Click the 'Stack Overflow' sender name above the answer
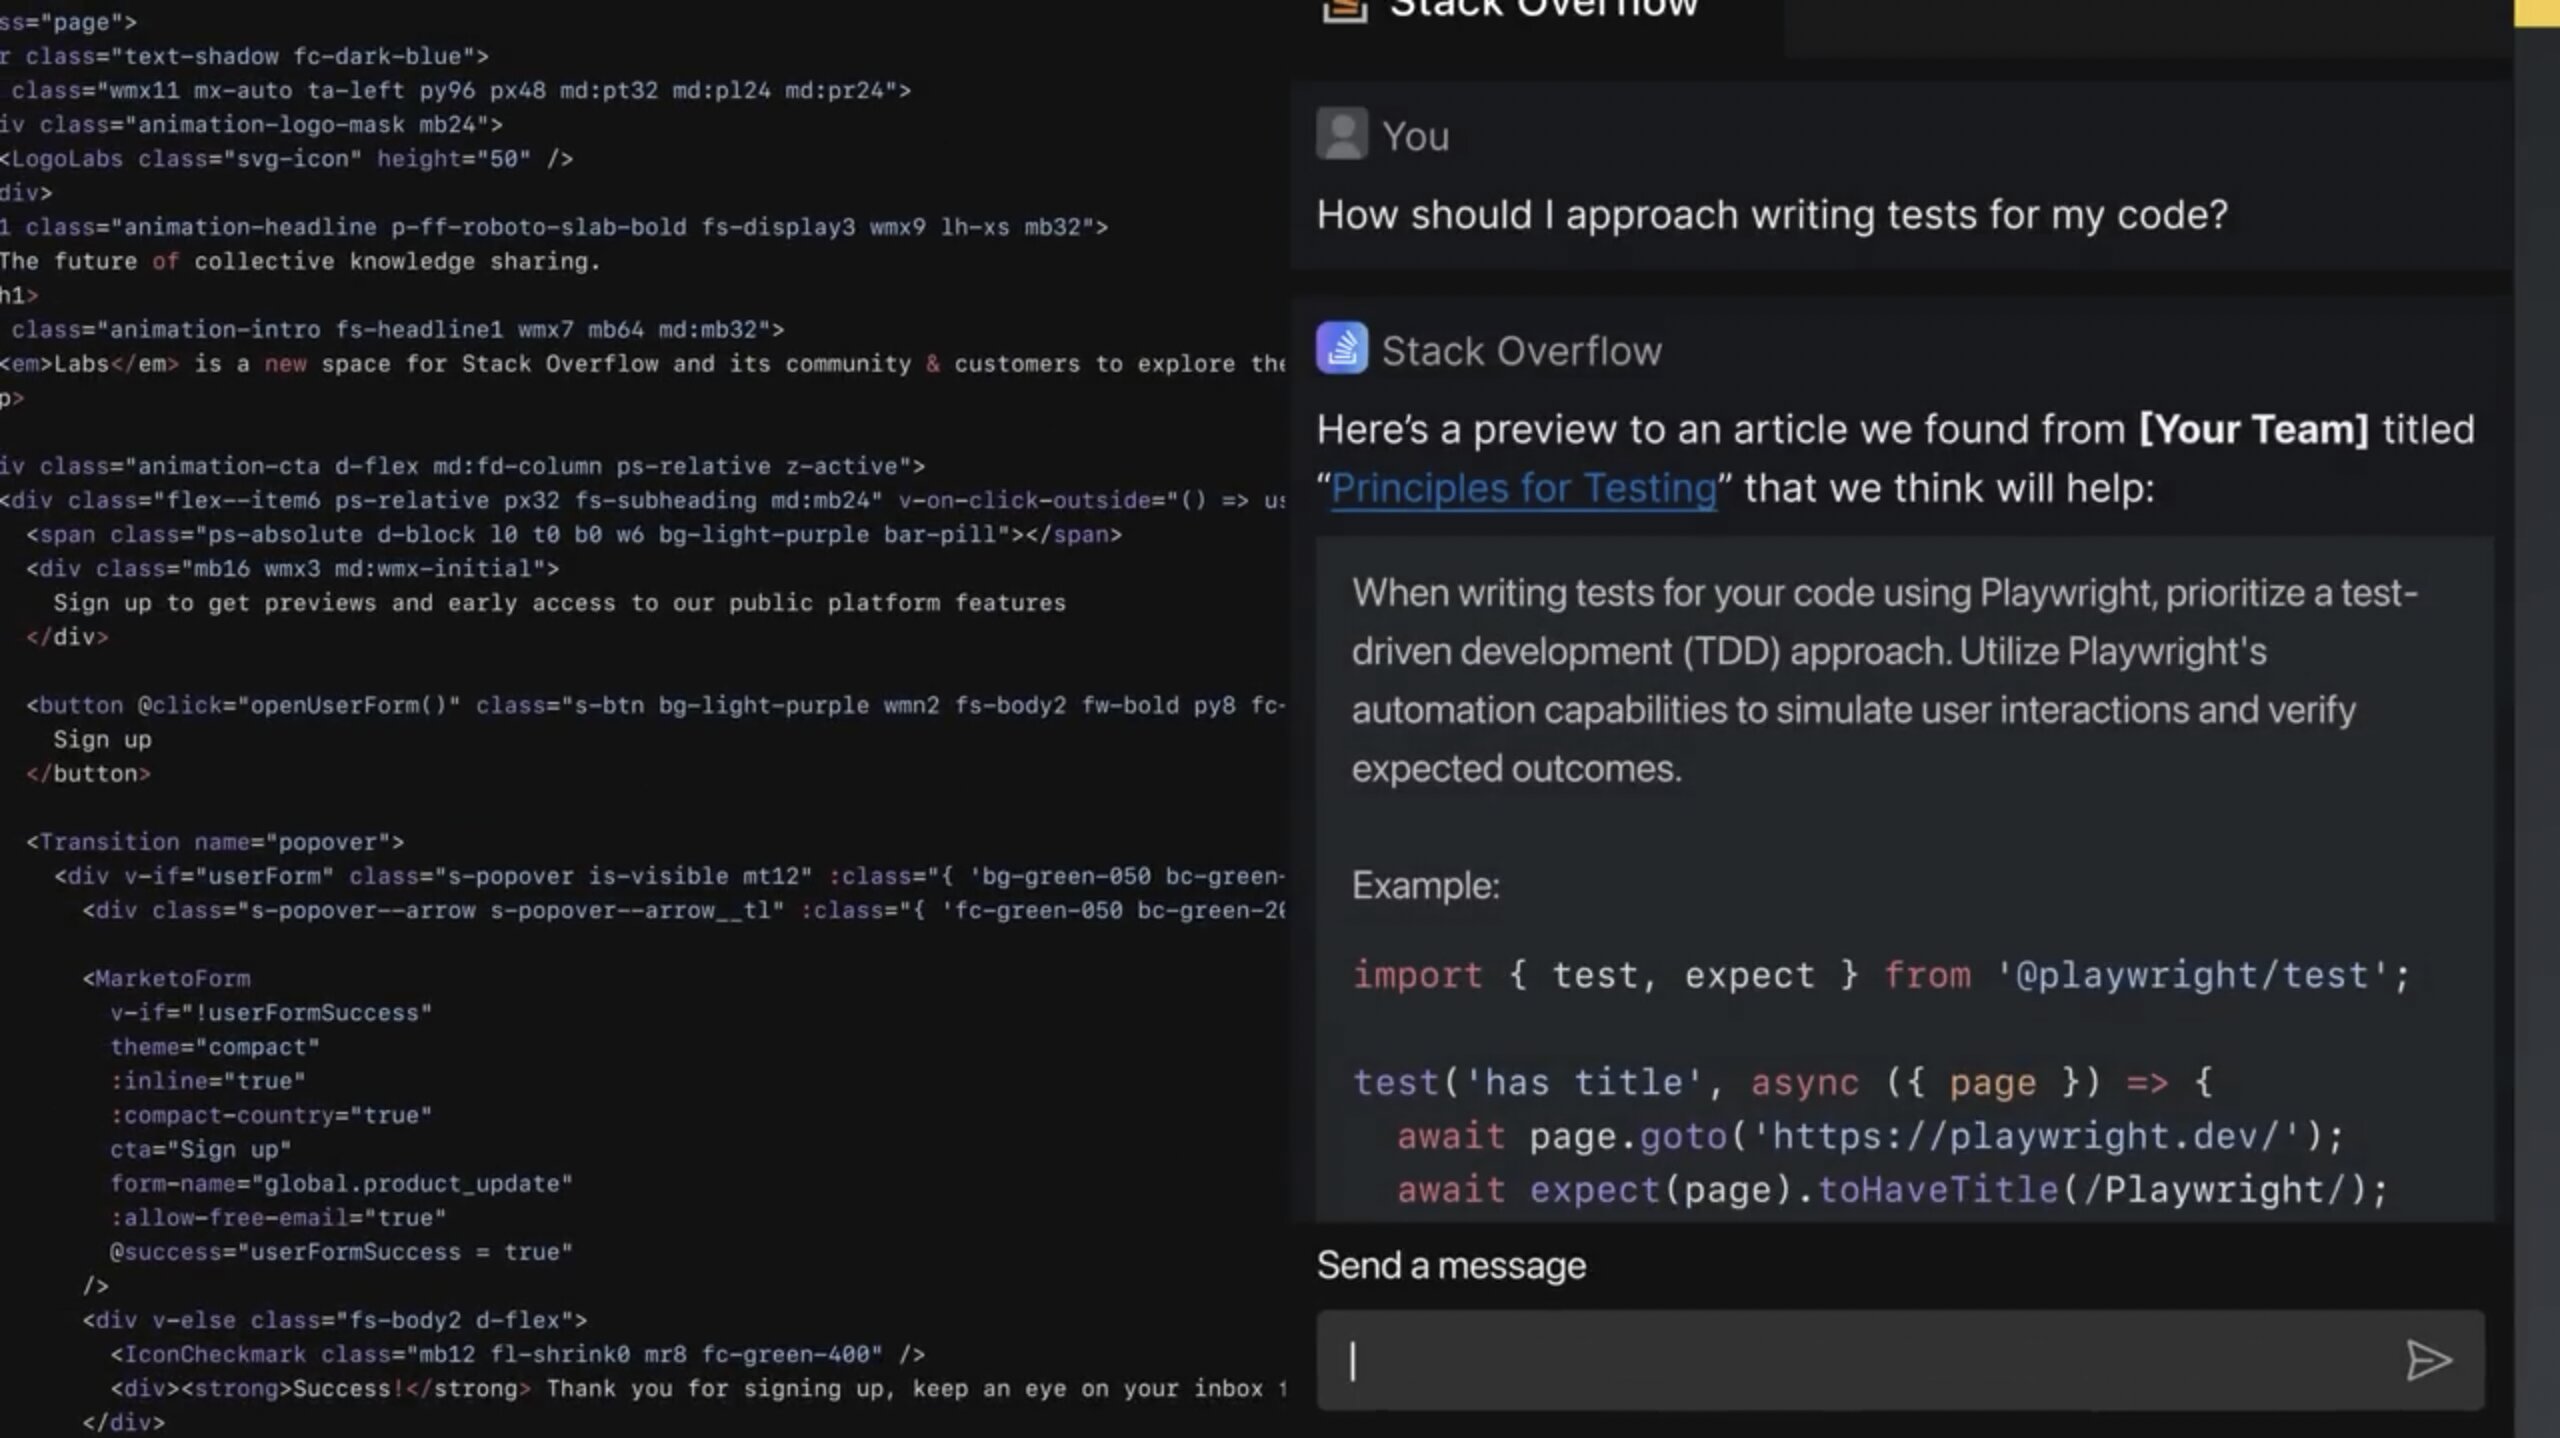The image size is (2560, 1438). click(1521, 351)
